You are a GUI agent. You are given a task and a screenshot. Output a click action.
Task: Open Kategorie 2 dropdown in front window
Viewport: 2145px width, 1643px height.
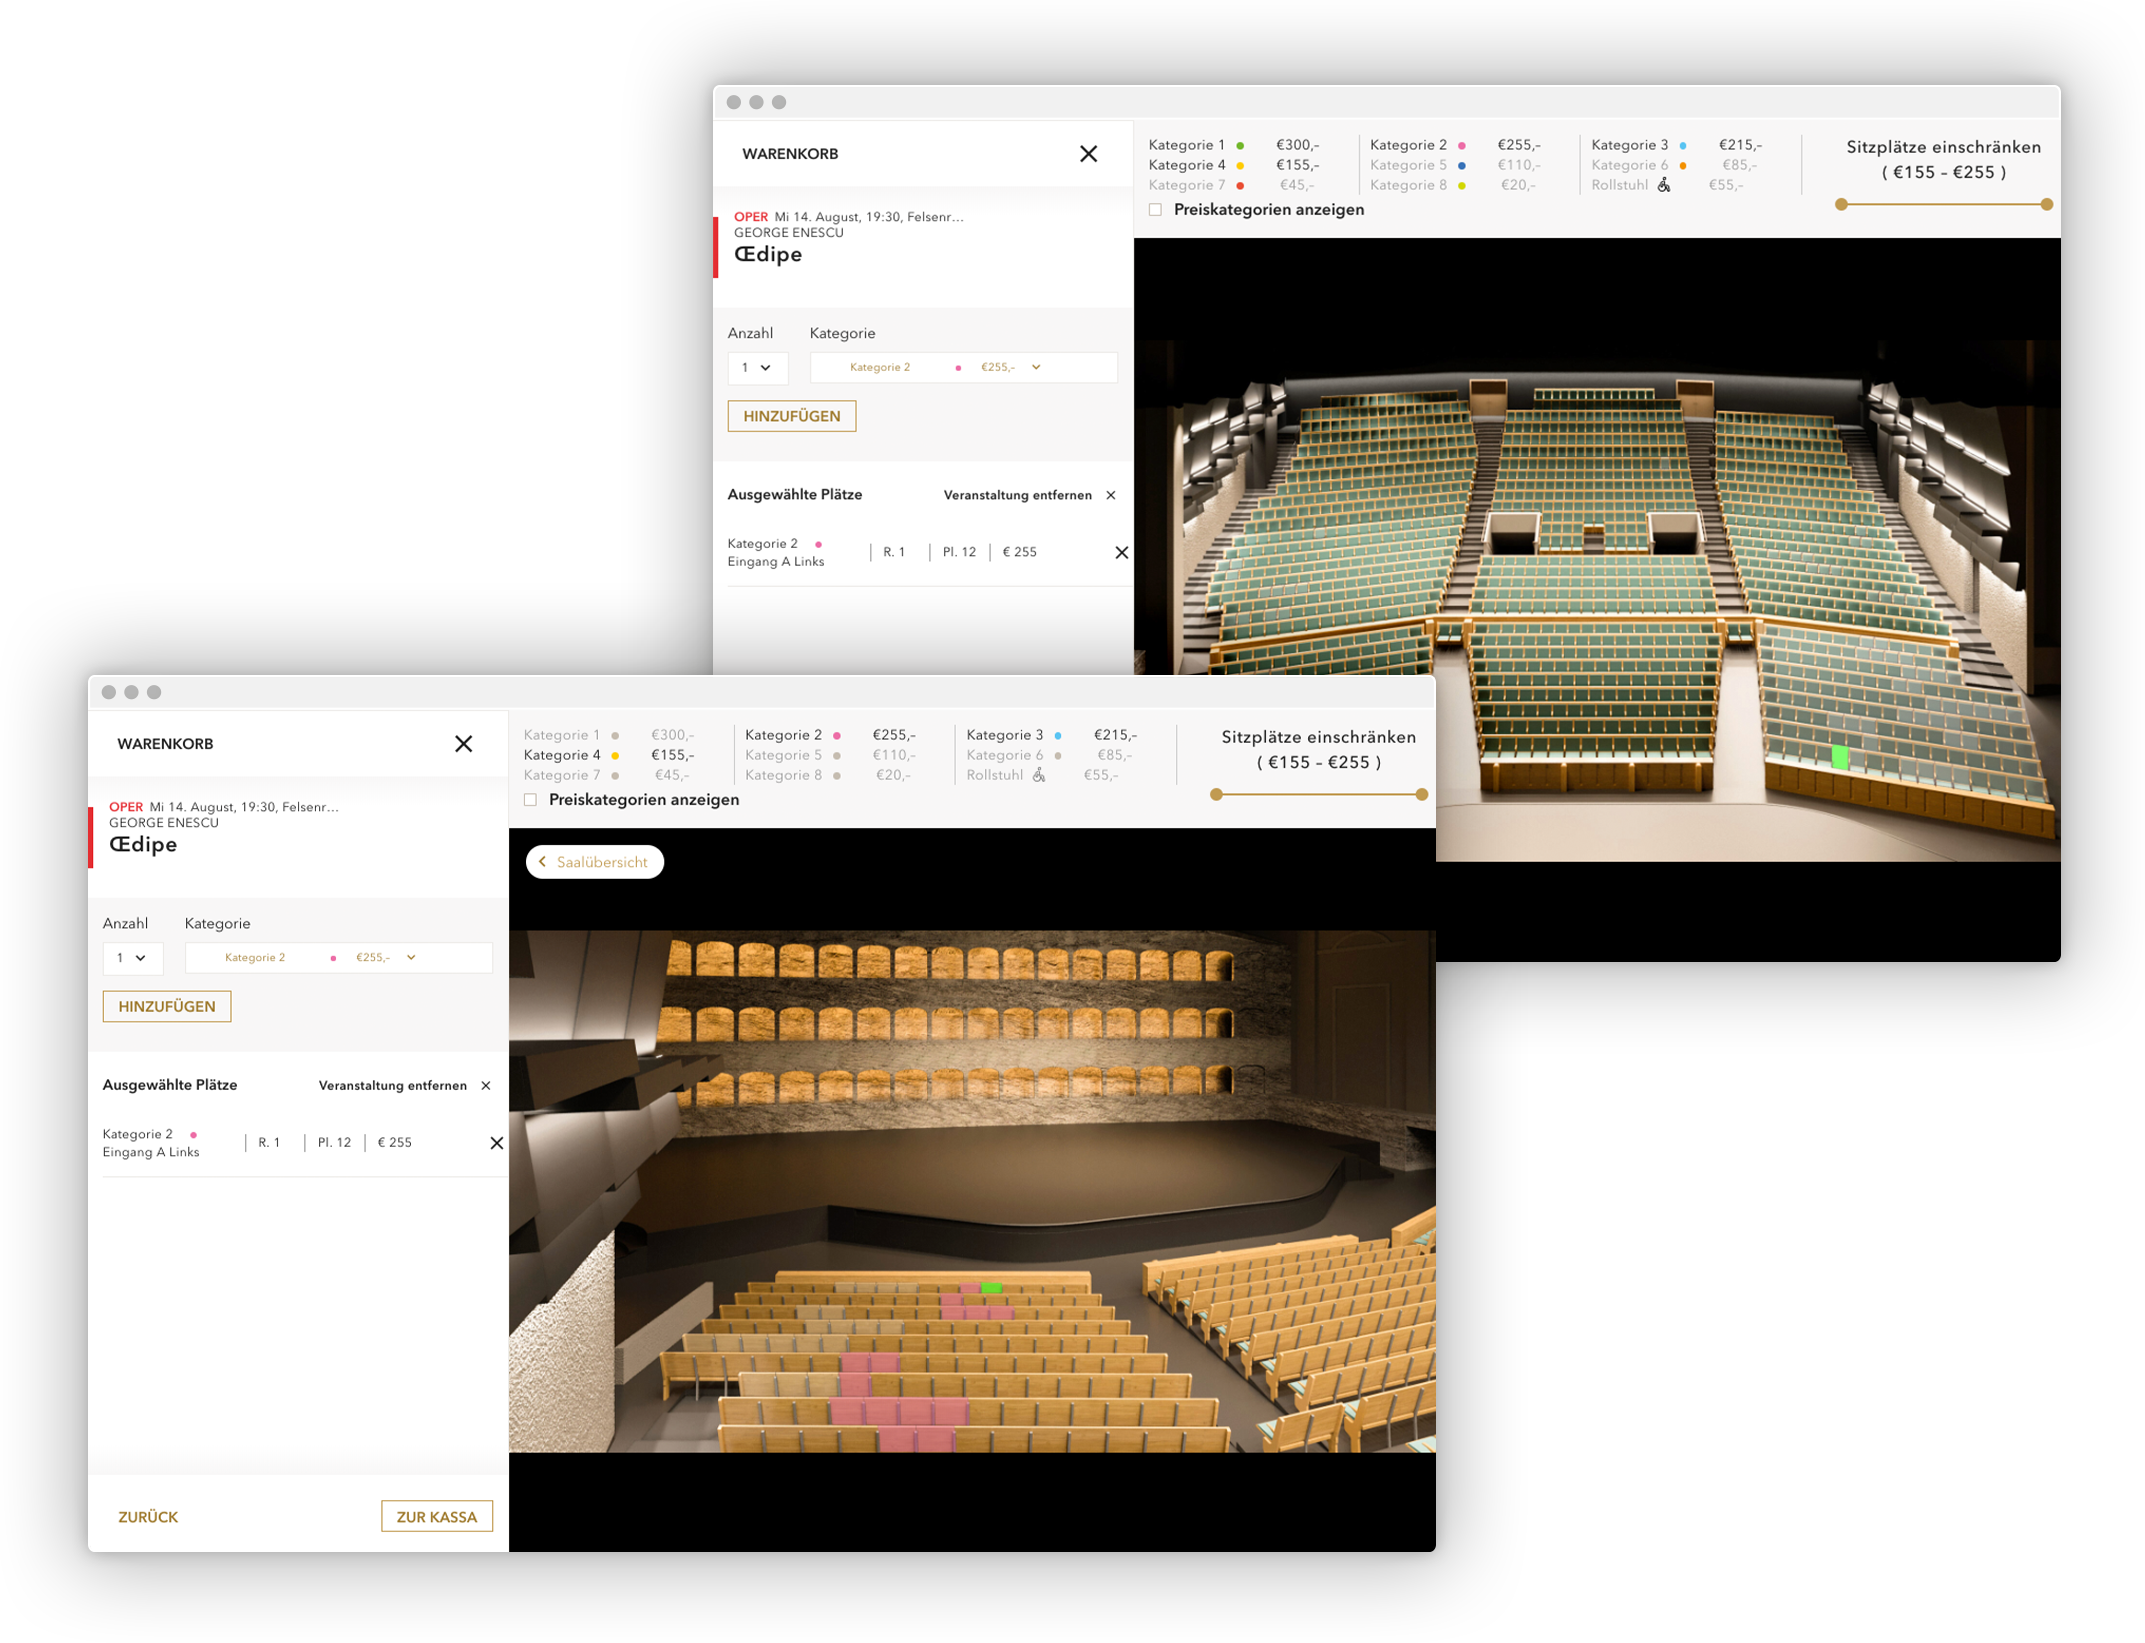coord(338,958)
